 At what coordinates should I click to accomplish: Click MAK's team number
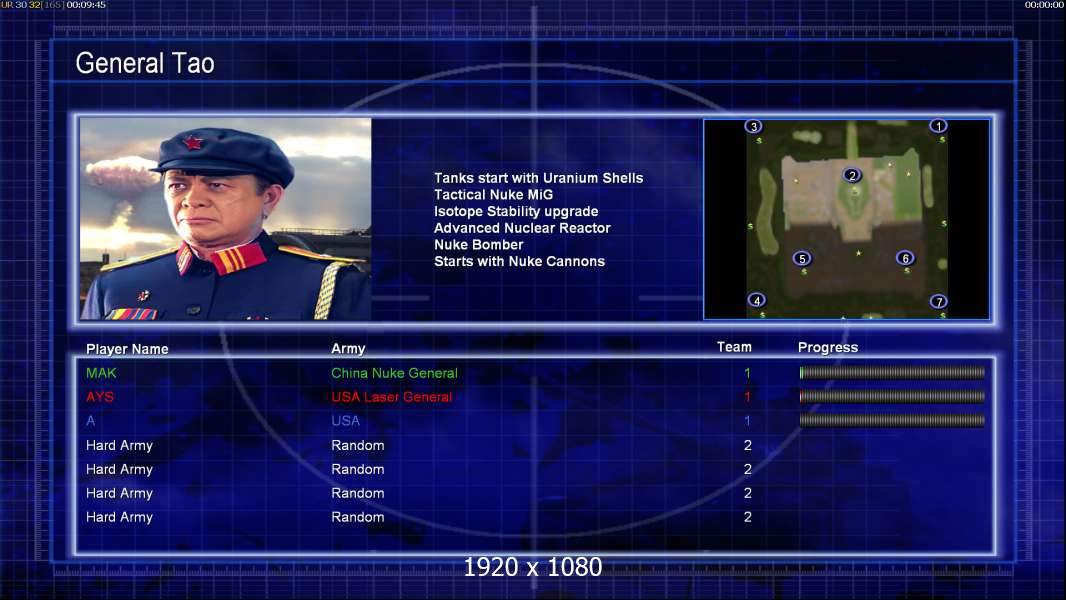[747, 373]
